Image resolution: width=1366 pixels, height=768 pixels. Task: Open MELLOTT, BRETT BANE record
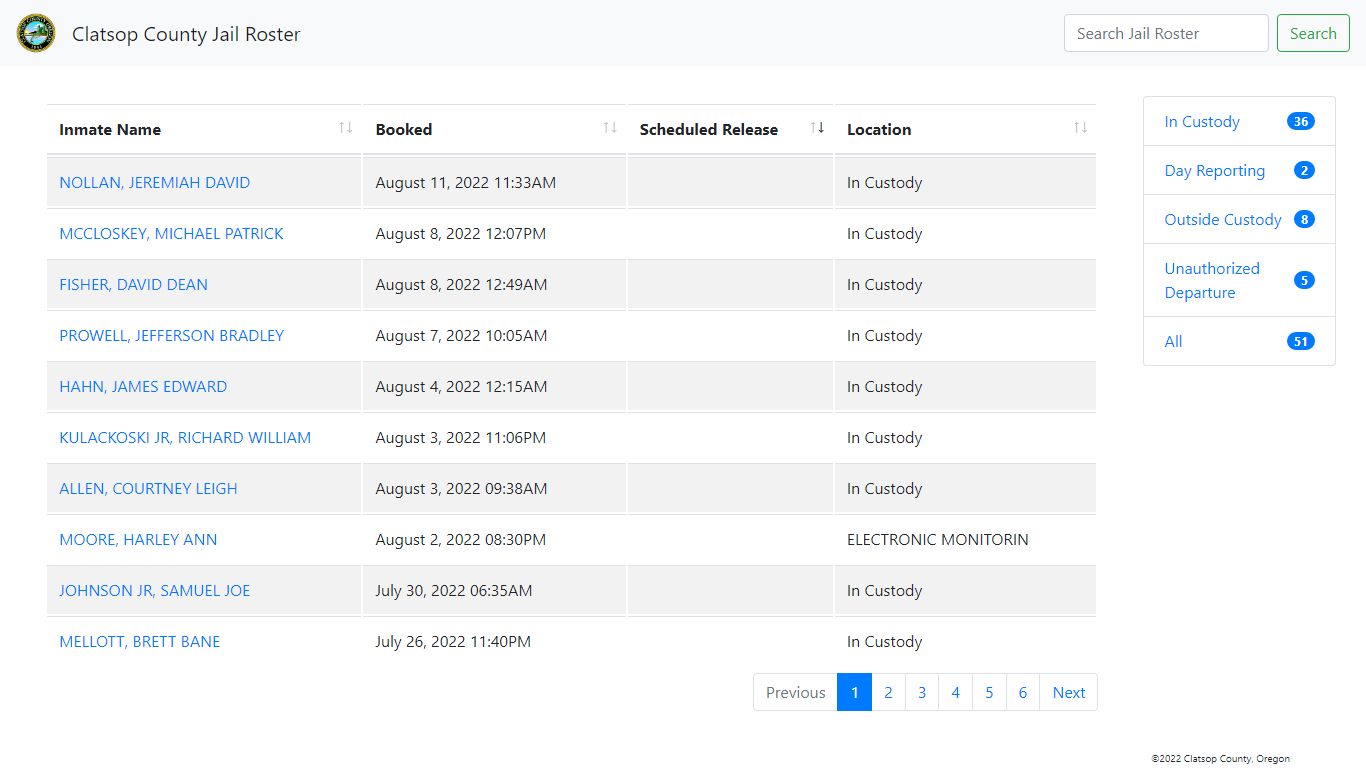pyautogui.click(x=139, y=642)
